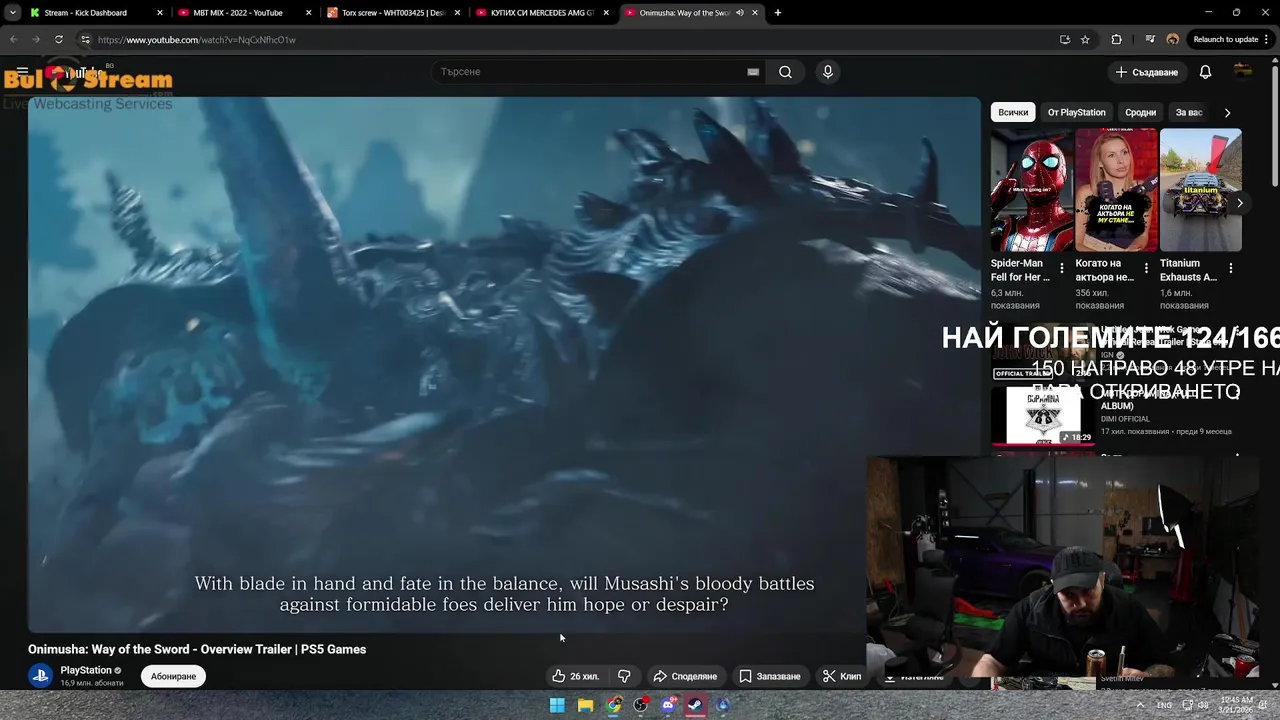Open the browser extensions puzzle icon
The height and width of the screenshot is (720, 1280).
pos(1116,40)
